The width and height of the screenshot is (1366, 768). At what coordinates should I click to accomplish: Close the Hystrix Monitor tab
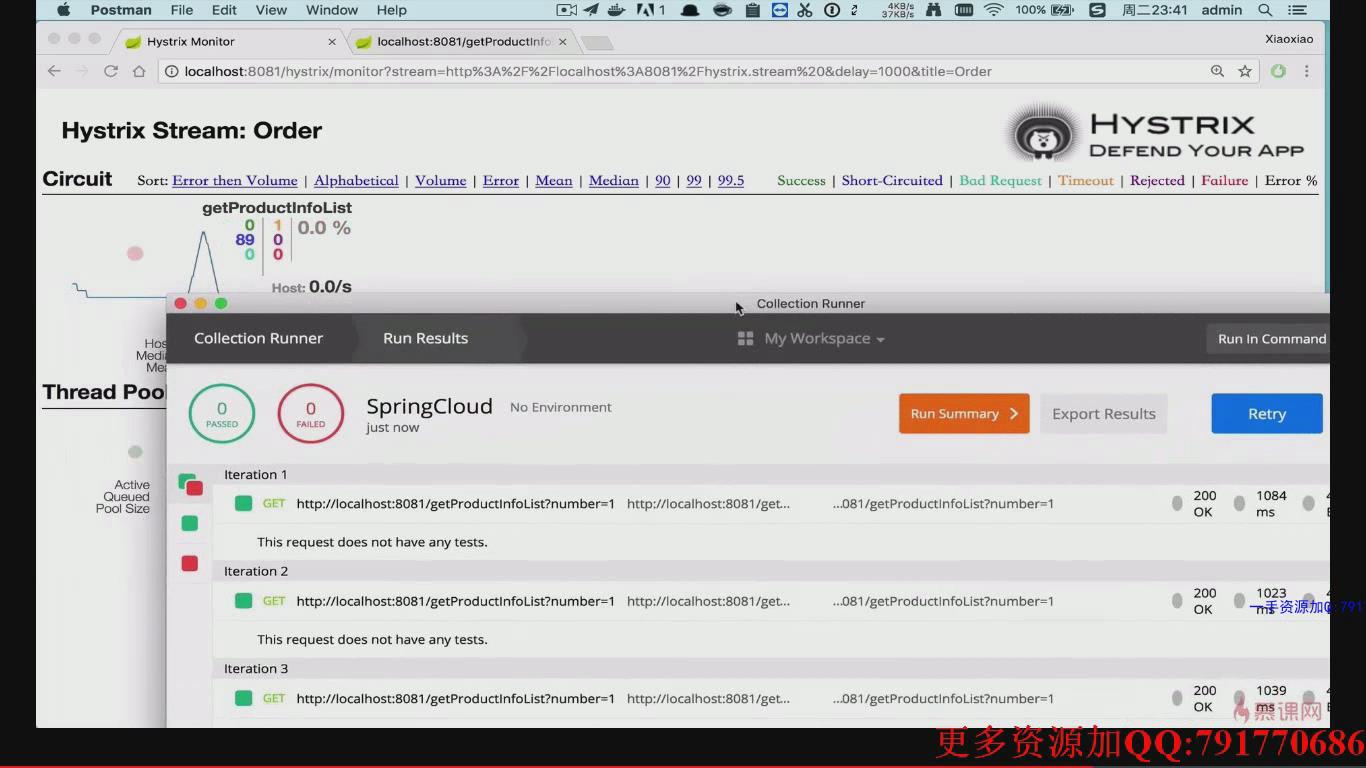click(x=332, y=42)
